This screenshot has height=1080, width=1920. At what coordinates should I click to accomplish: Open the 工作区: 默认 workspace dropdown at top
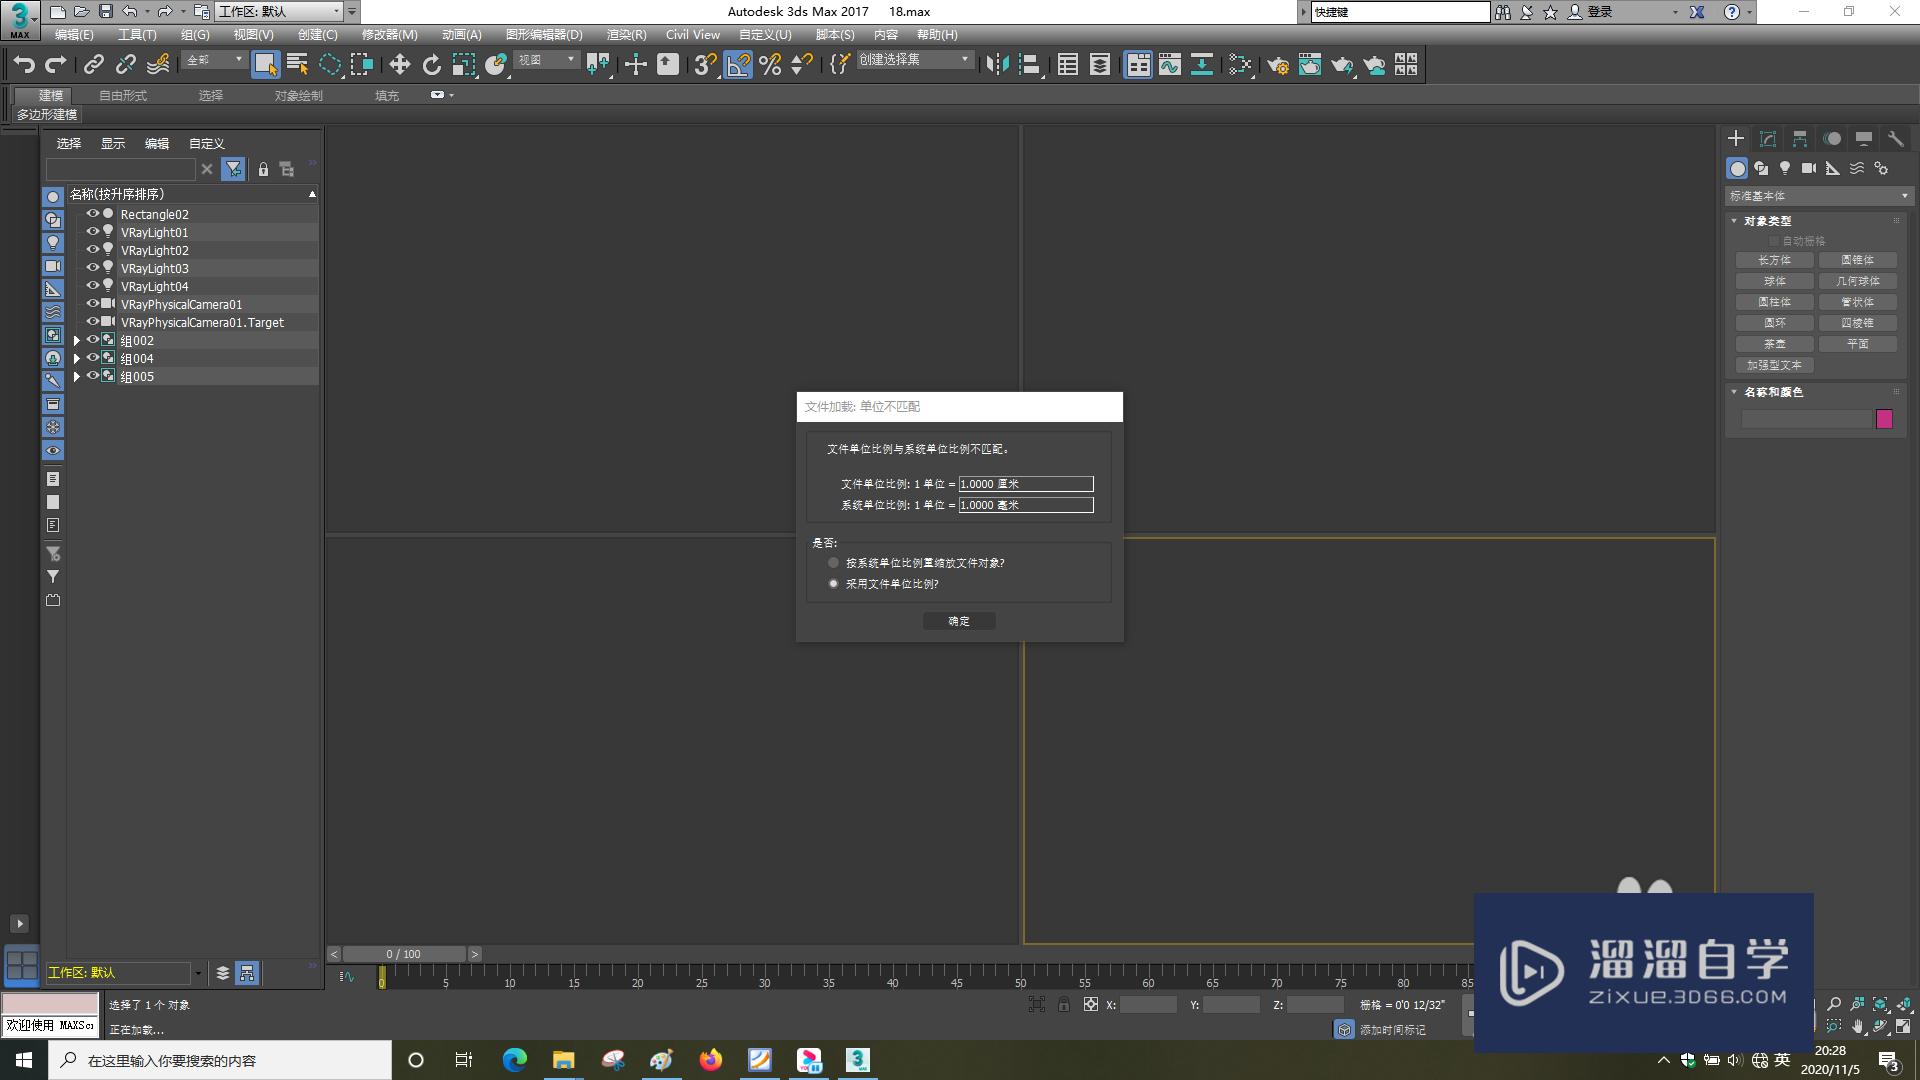pyautogui.click(x=279, y=12)
